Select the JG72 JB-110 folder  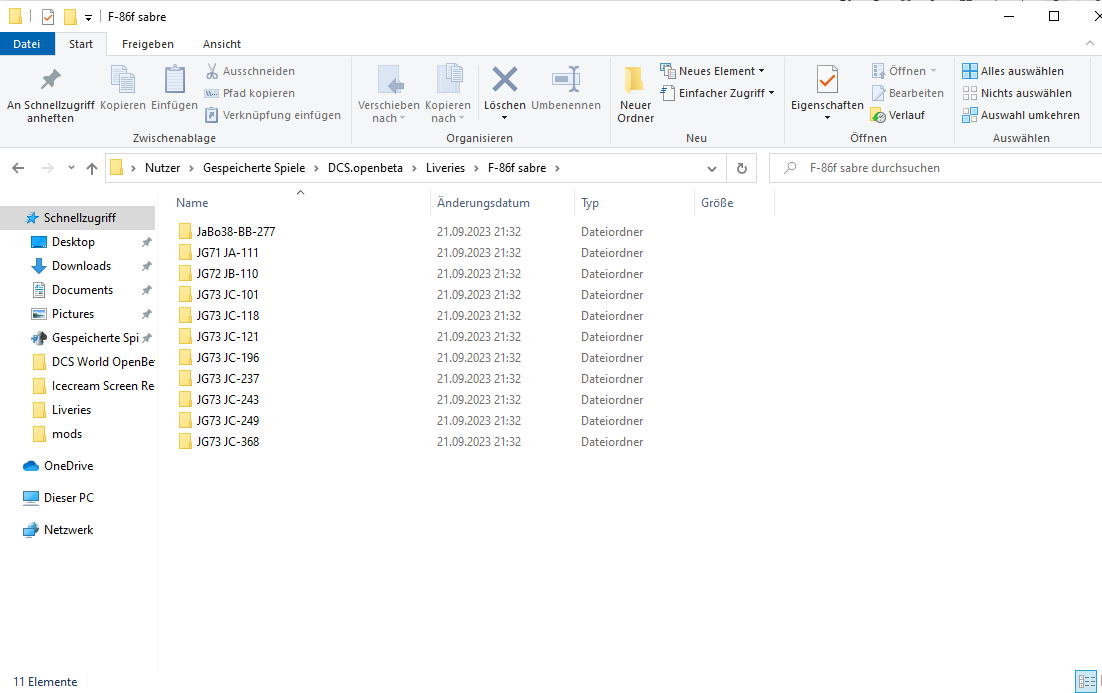click(x=227, y=273)
